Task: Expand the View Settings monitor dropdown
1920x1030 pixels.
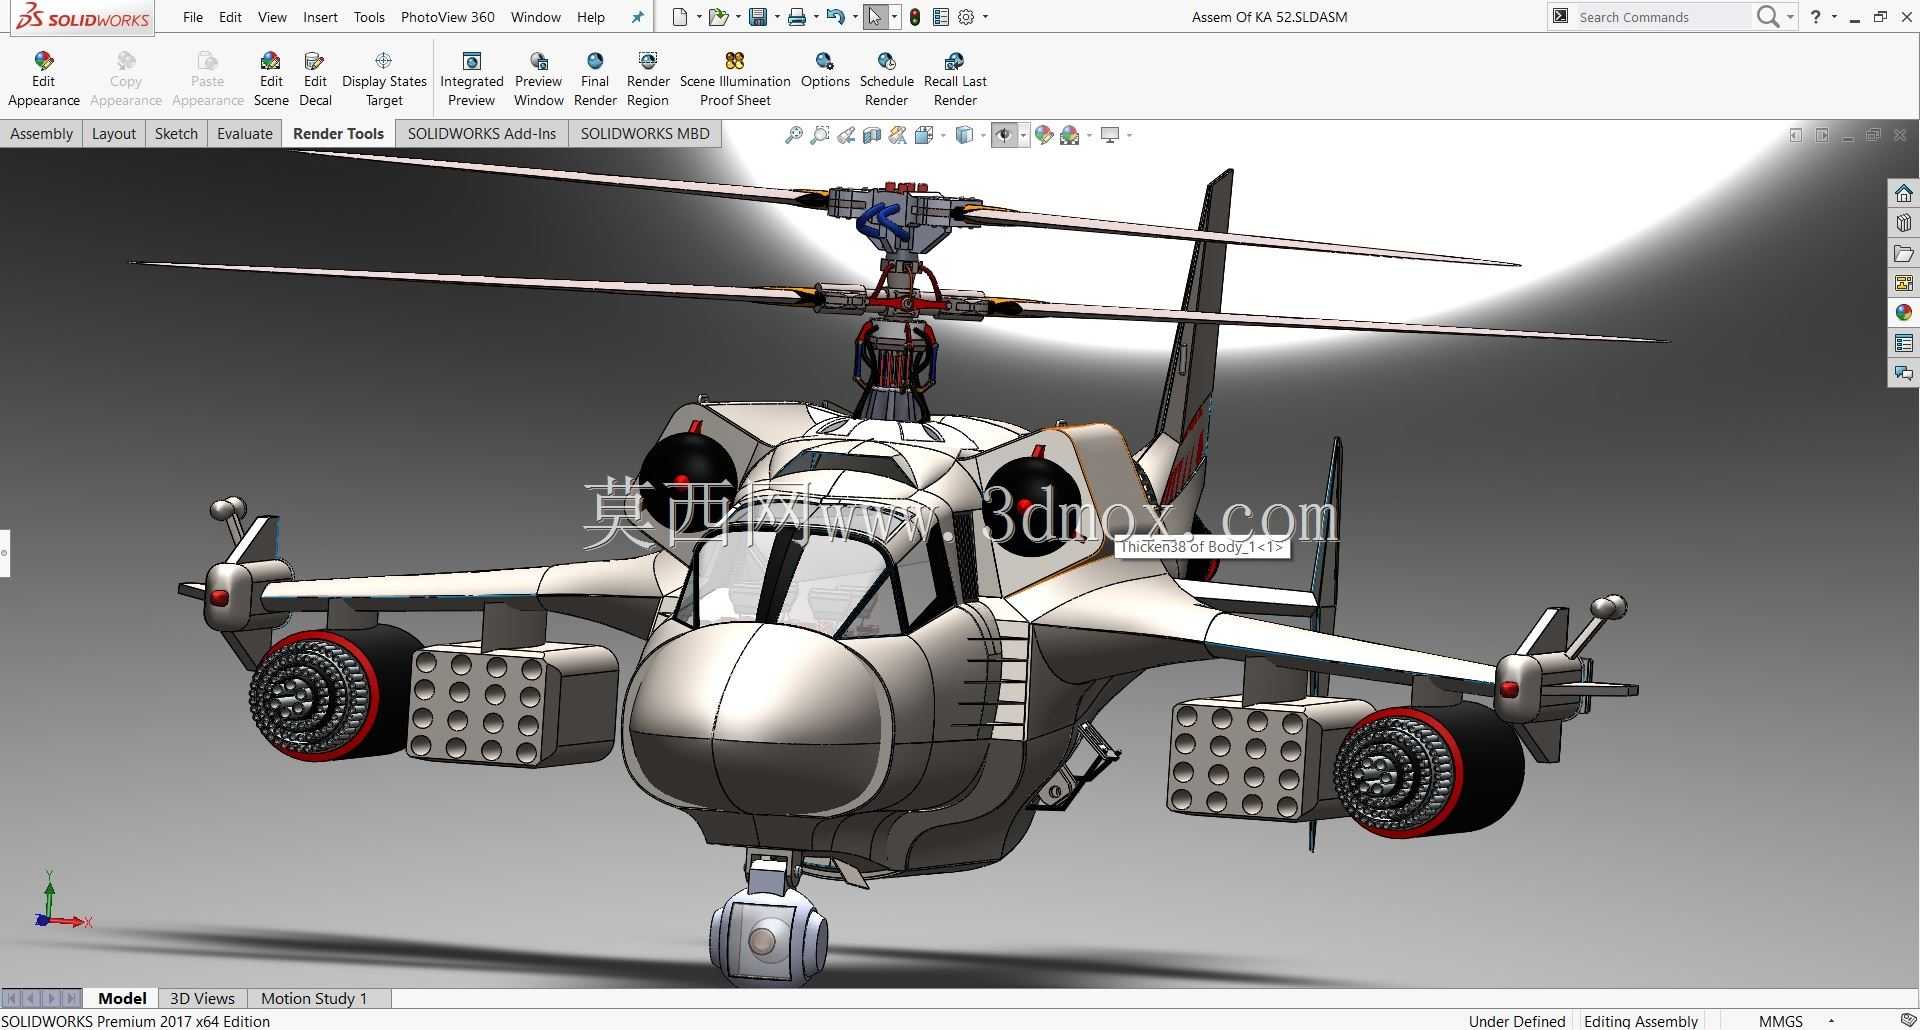Action: tap(1129, 135)
